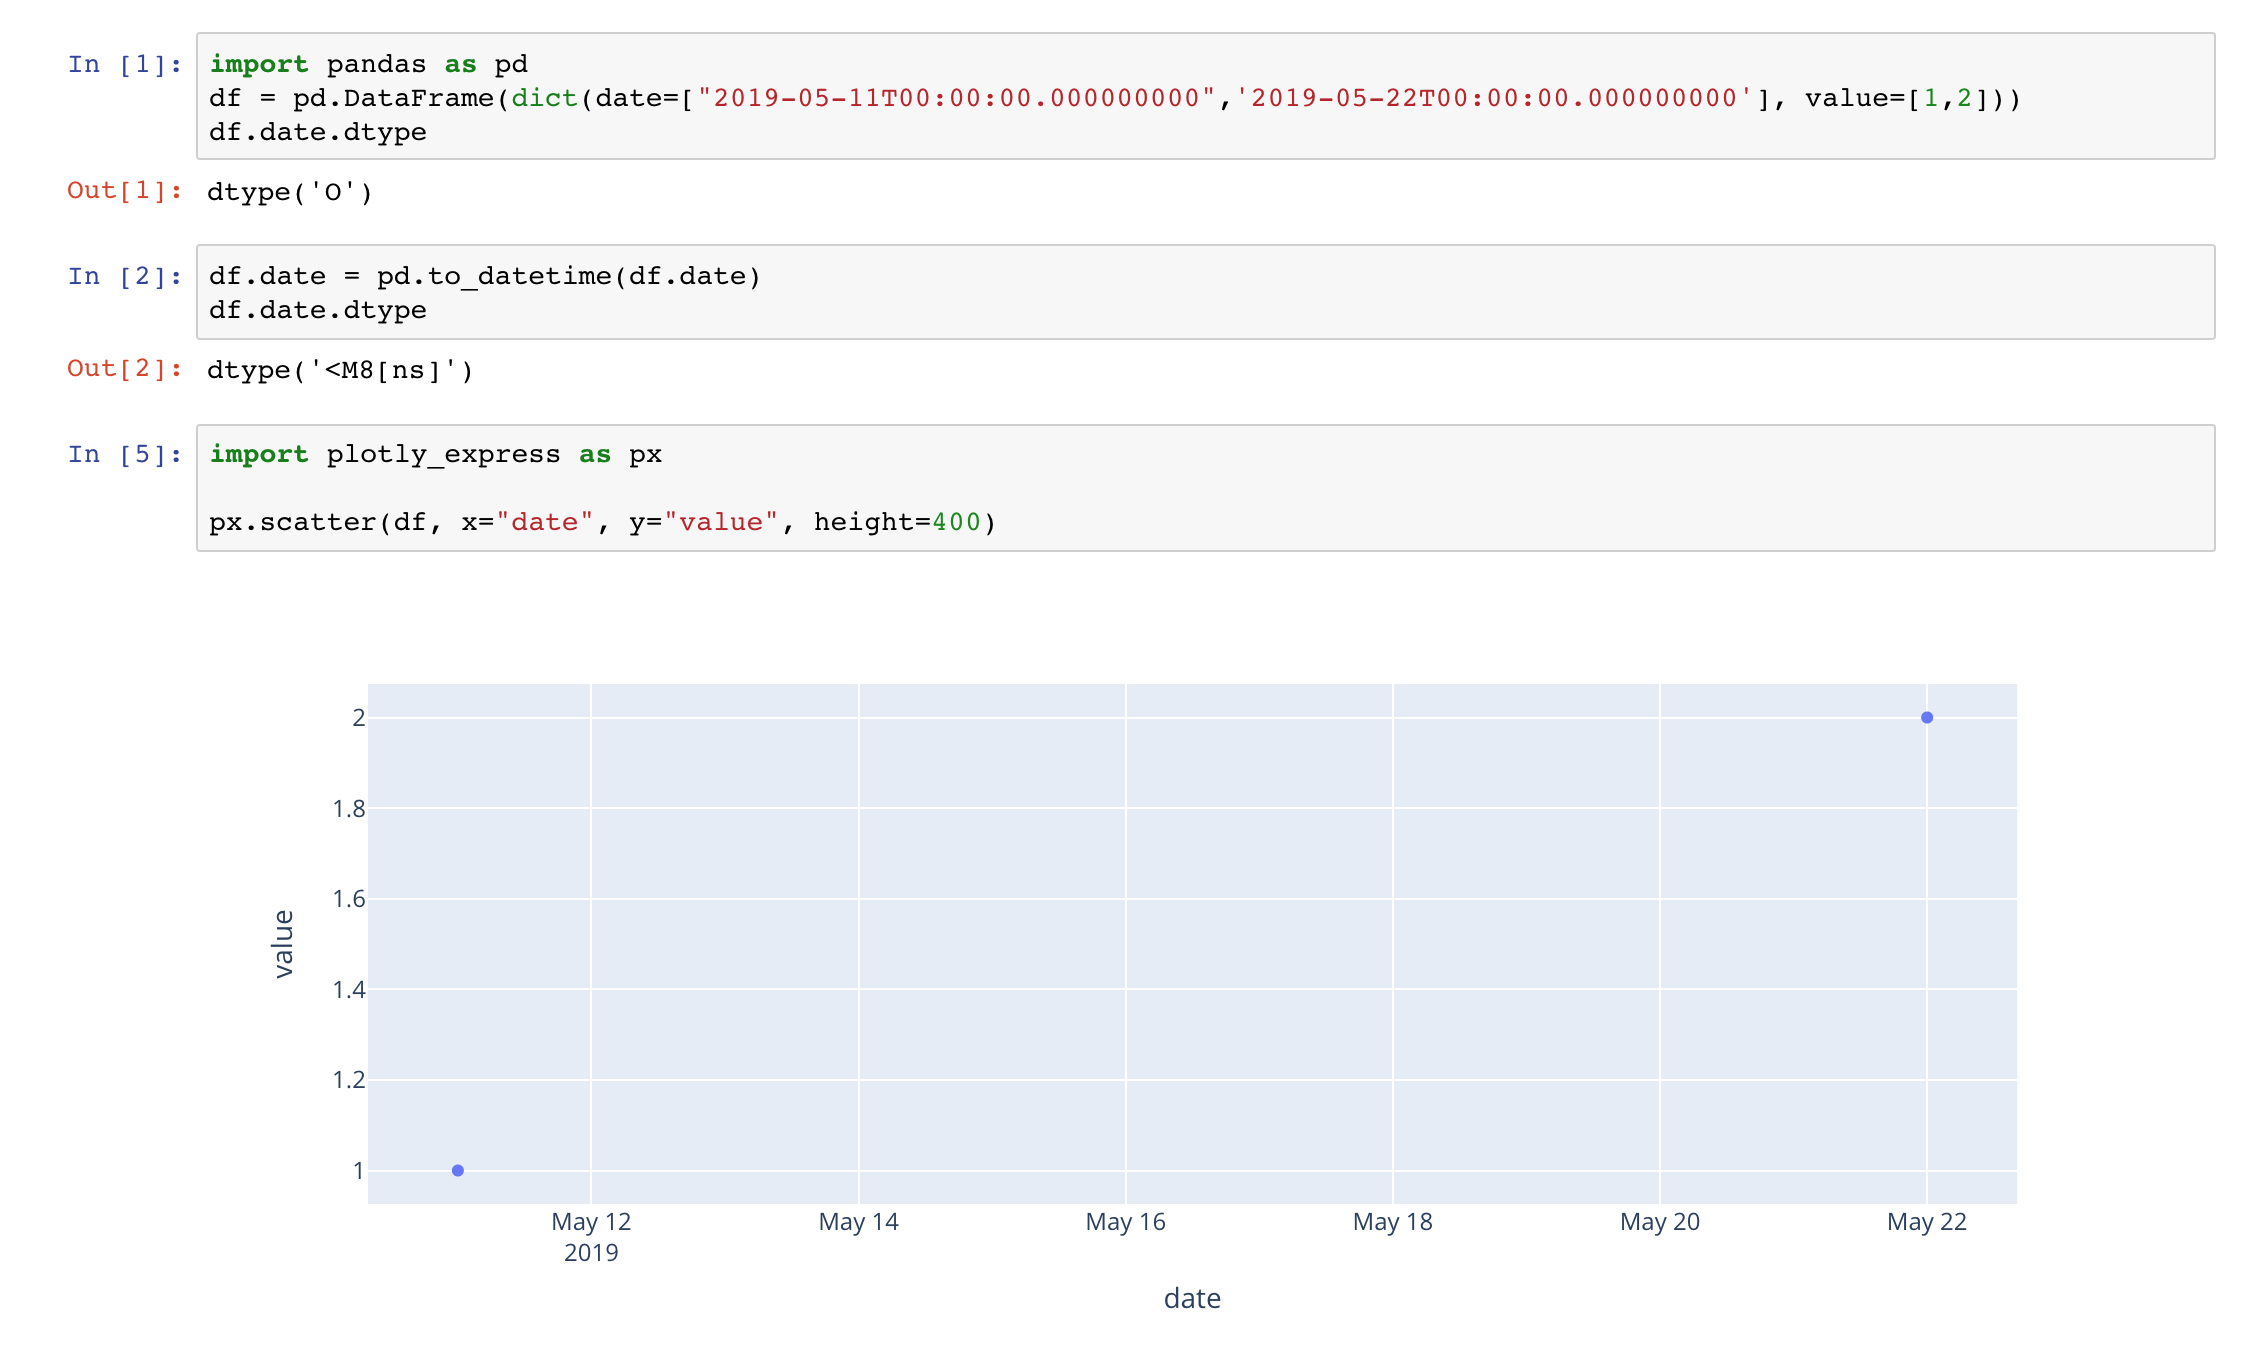
Task: Click the 'May 12' x-axis tick label
Action: [x=591, y=1222]
